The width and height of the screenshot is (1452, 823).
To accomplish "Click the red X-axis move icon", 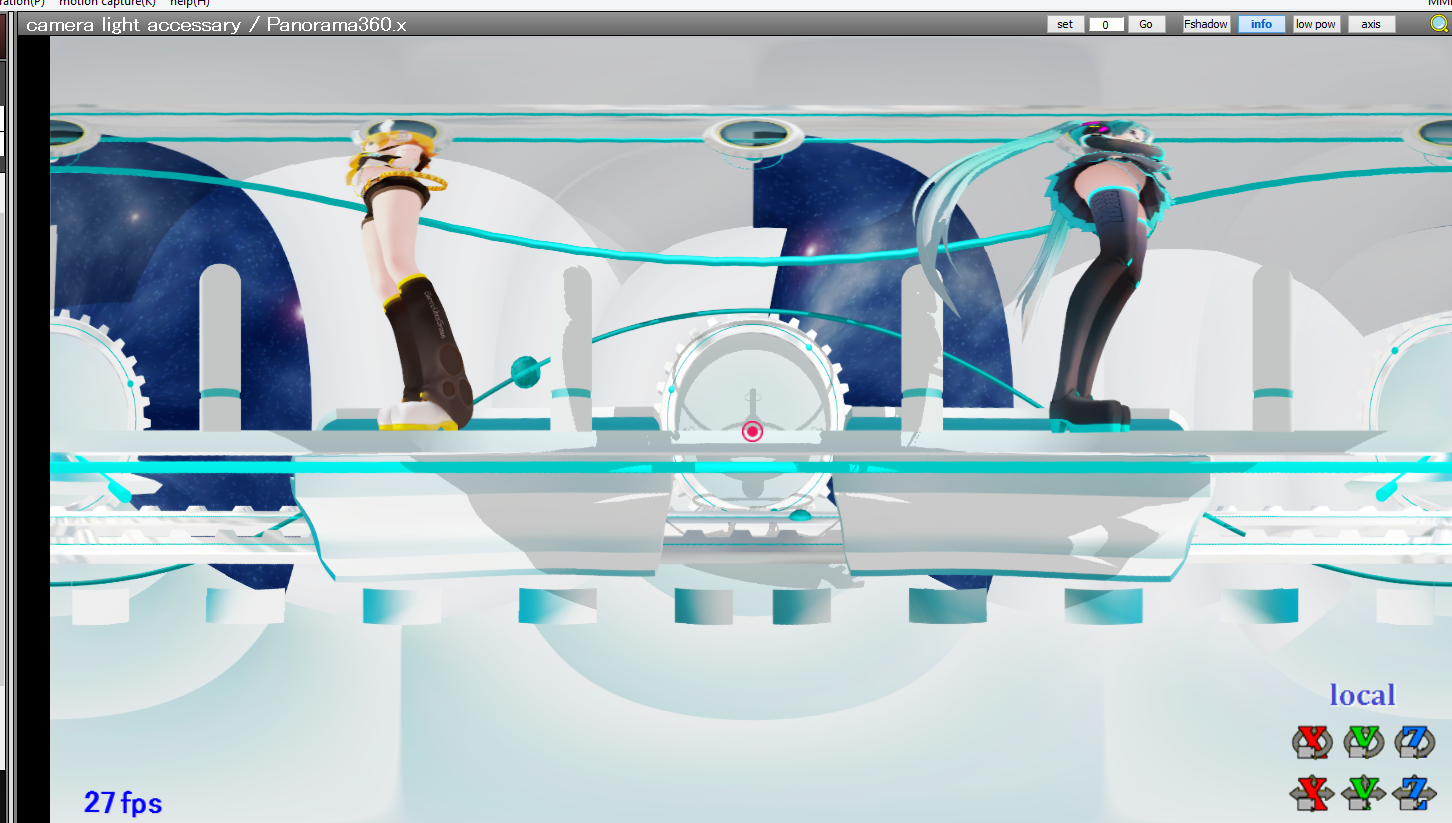I will (1311, 792).
